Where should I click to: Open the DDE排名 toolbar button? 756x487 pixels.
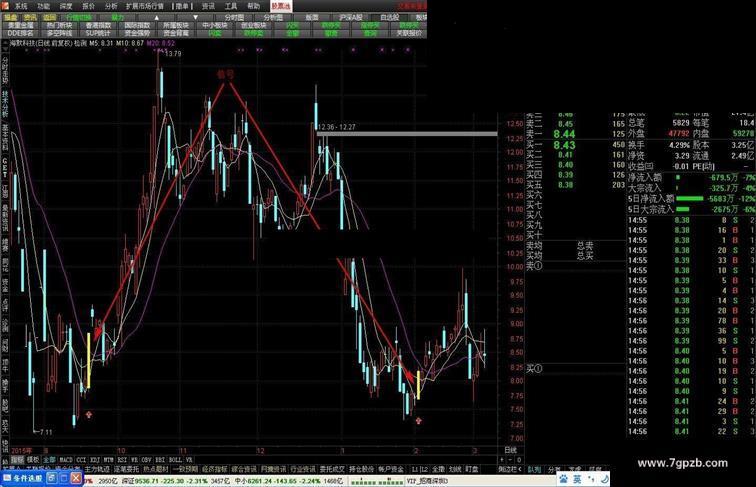click(21, 33)
